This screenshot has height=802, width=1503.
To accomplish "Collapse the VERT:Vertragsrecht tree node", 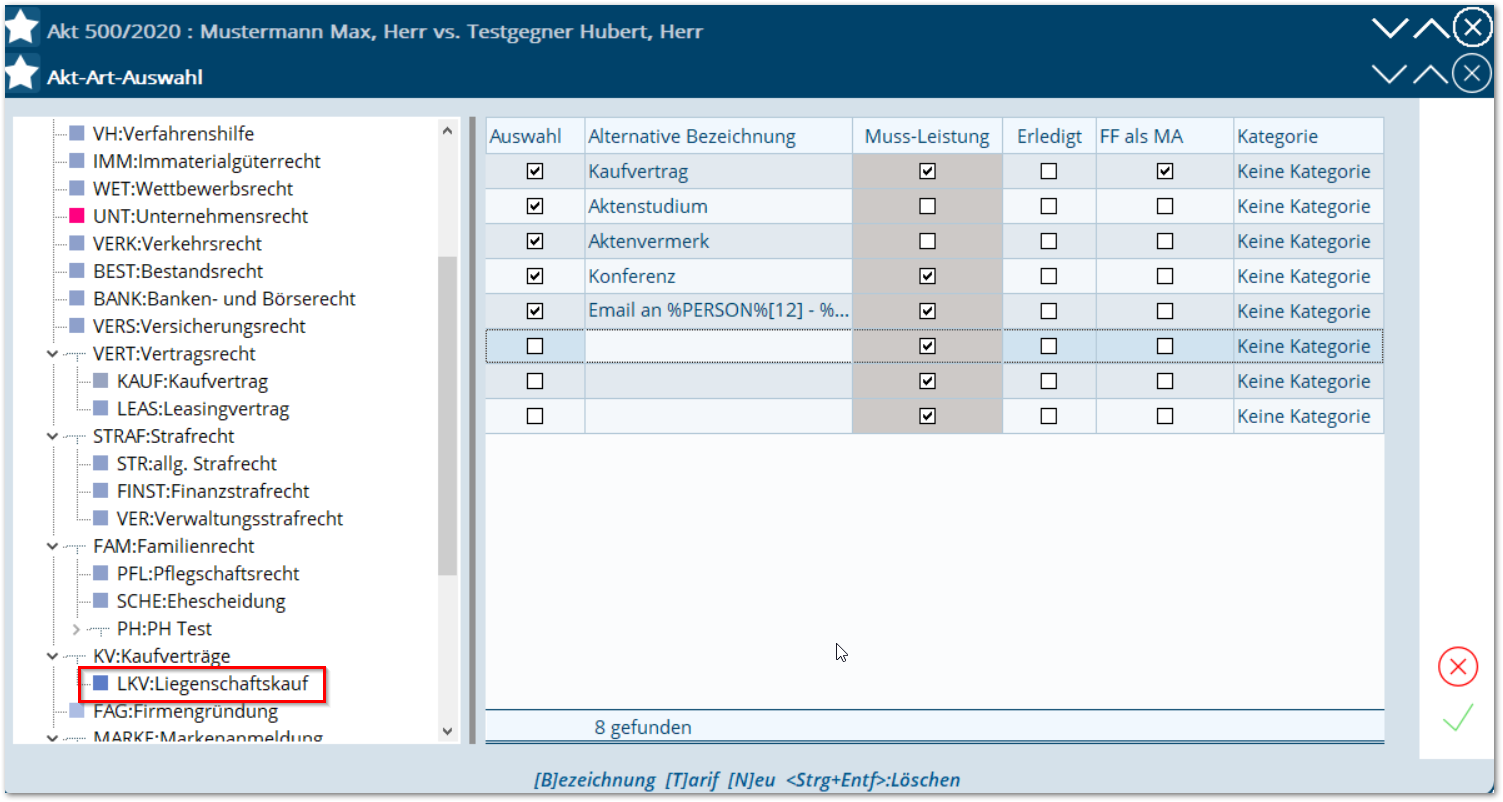I will click(x=52, y=353).
